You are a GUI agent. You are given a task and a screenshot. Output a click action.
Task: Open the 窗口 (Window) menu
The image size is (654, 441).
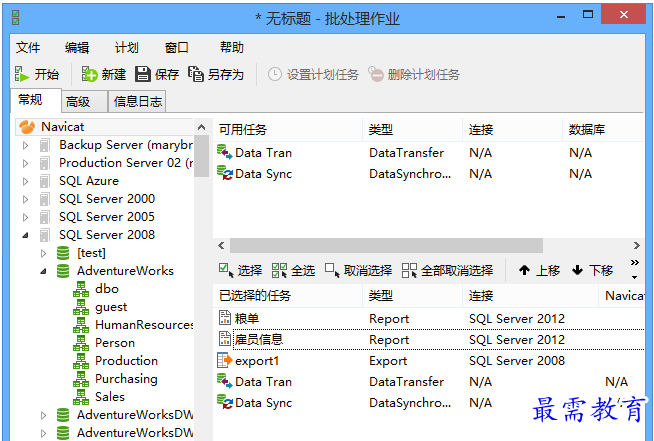176,48
